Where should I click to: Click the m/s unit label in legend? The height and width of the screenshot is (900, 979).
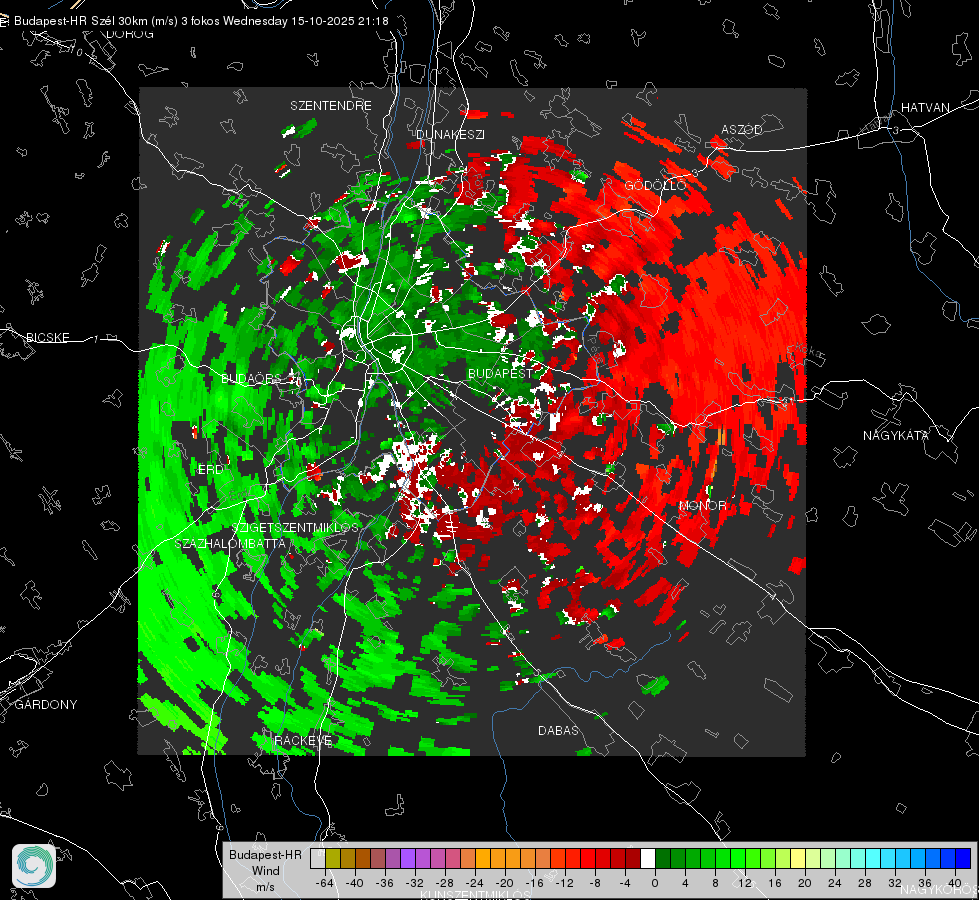click(x=265, y=887)
